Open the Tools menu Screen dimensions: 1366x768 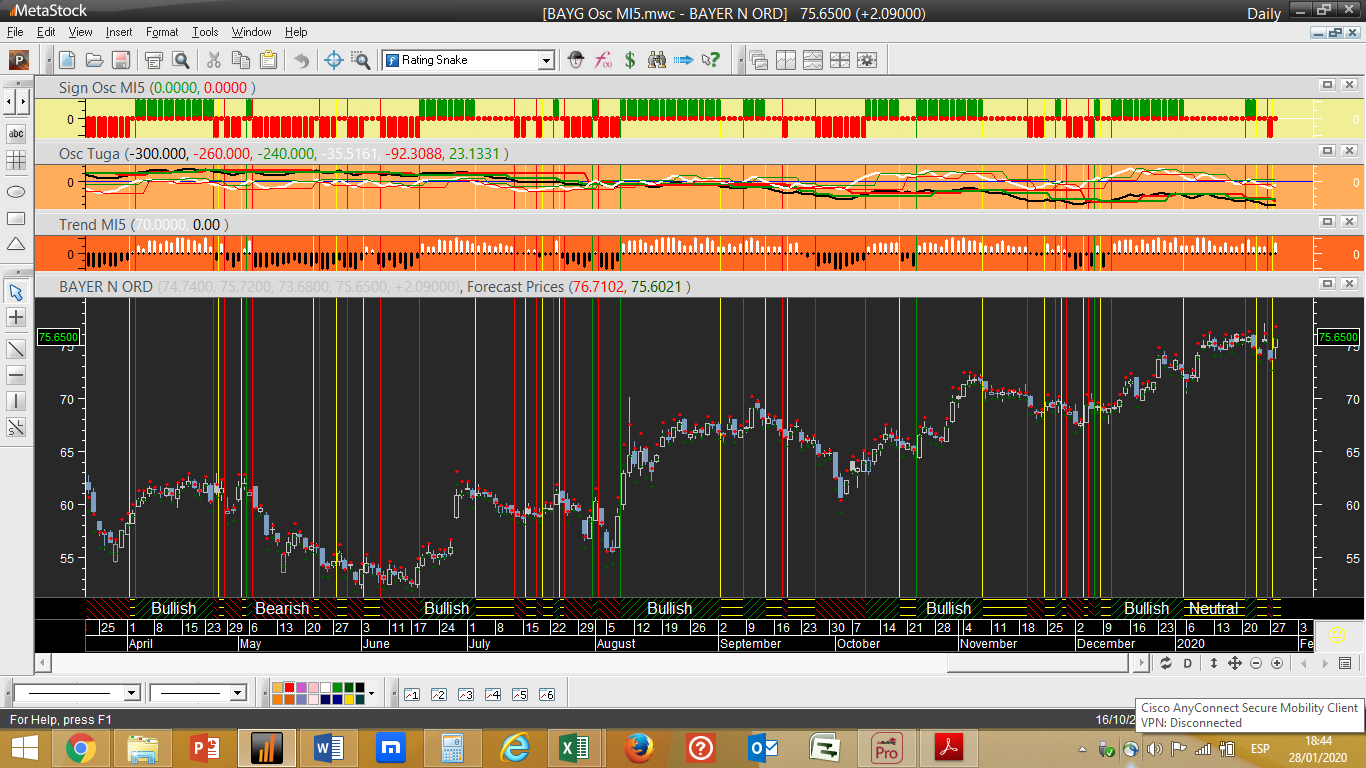(205, 32)
